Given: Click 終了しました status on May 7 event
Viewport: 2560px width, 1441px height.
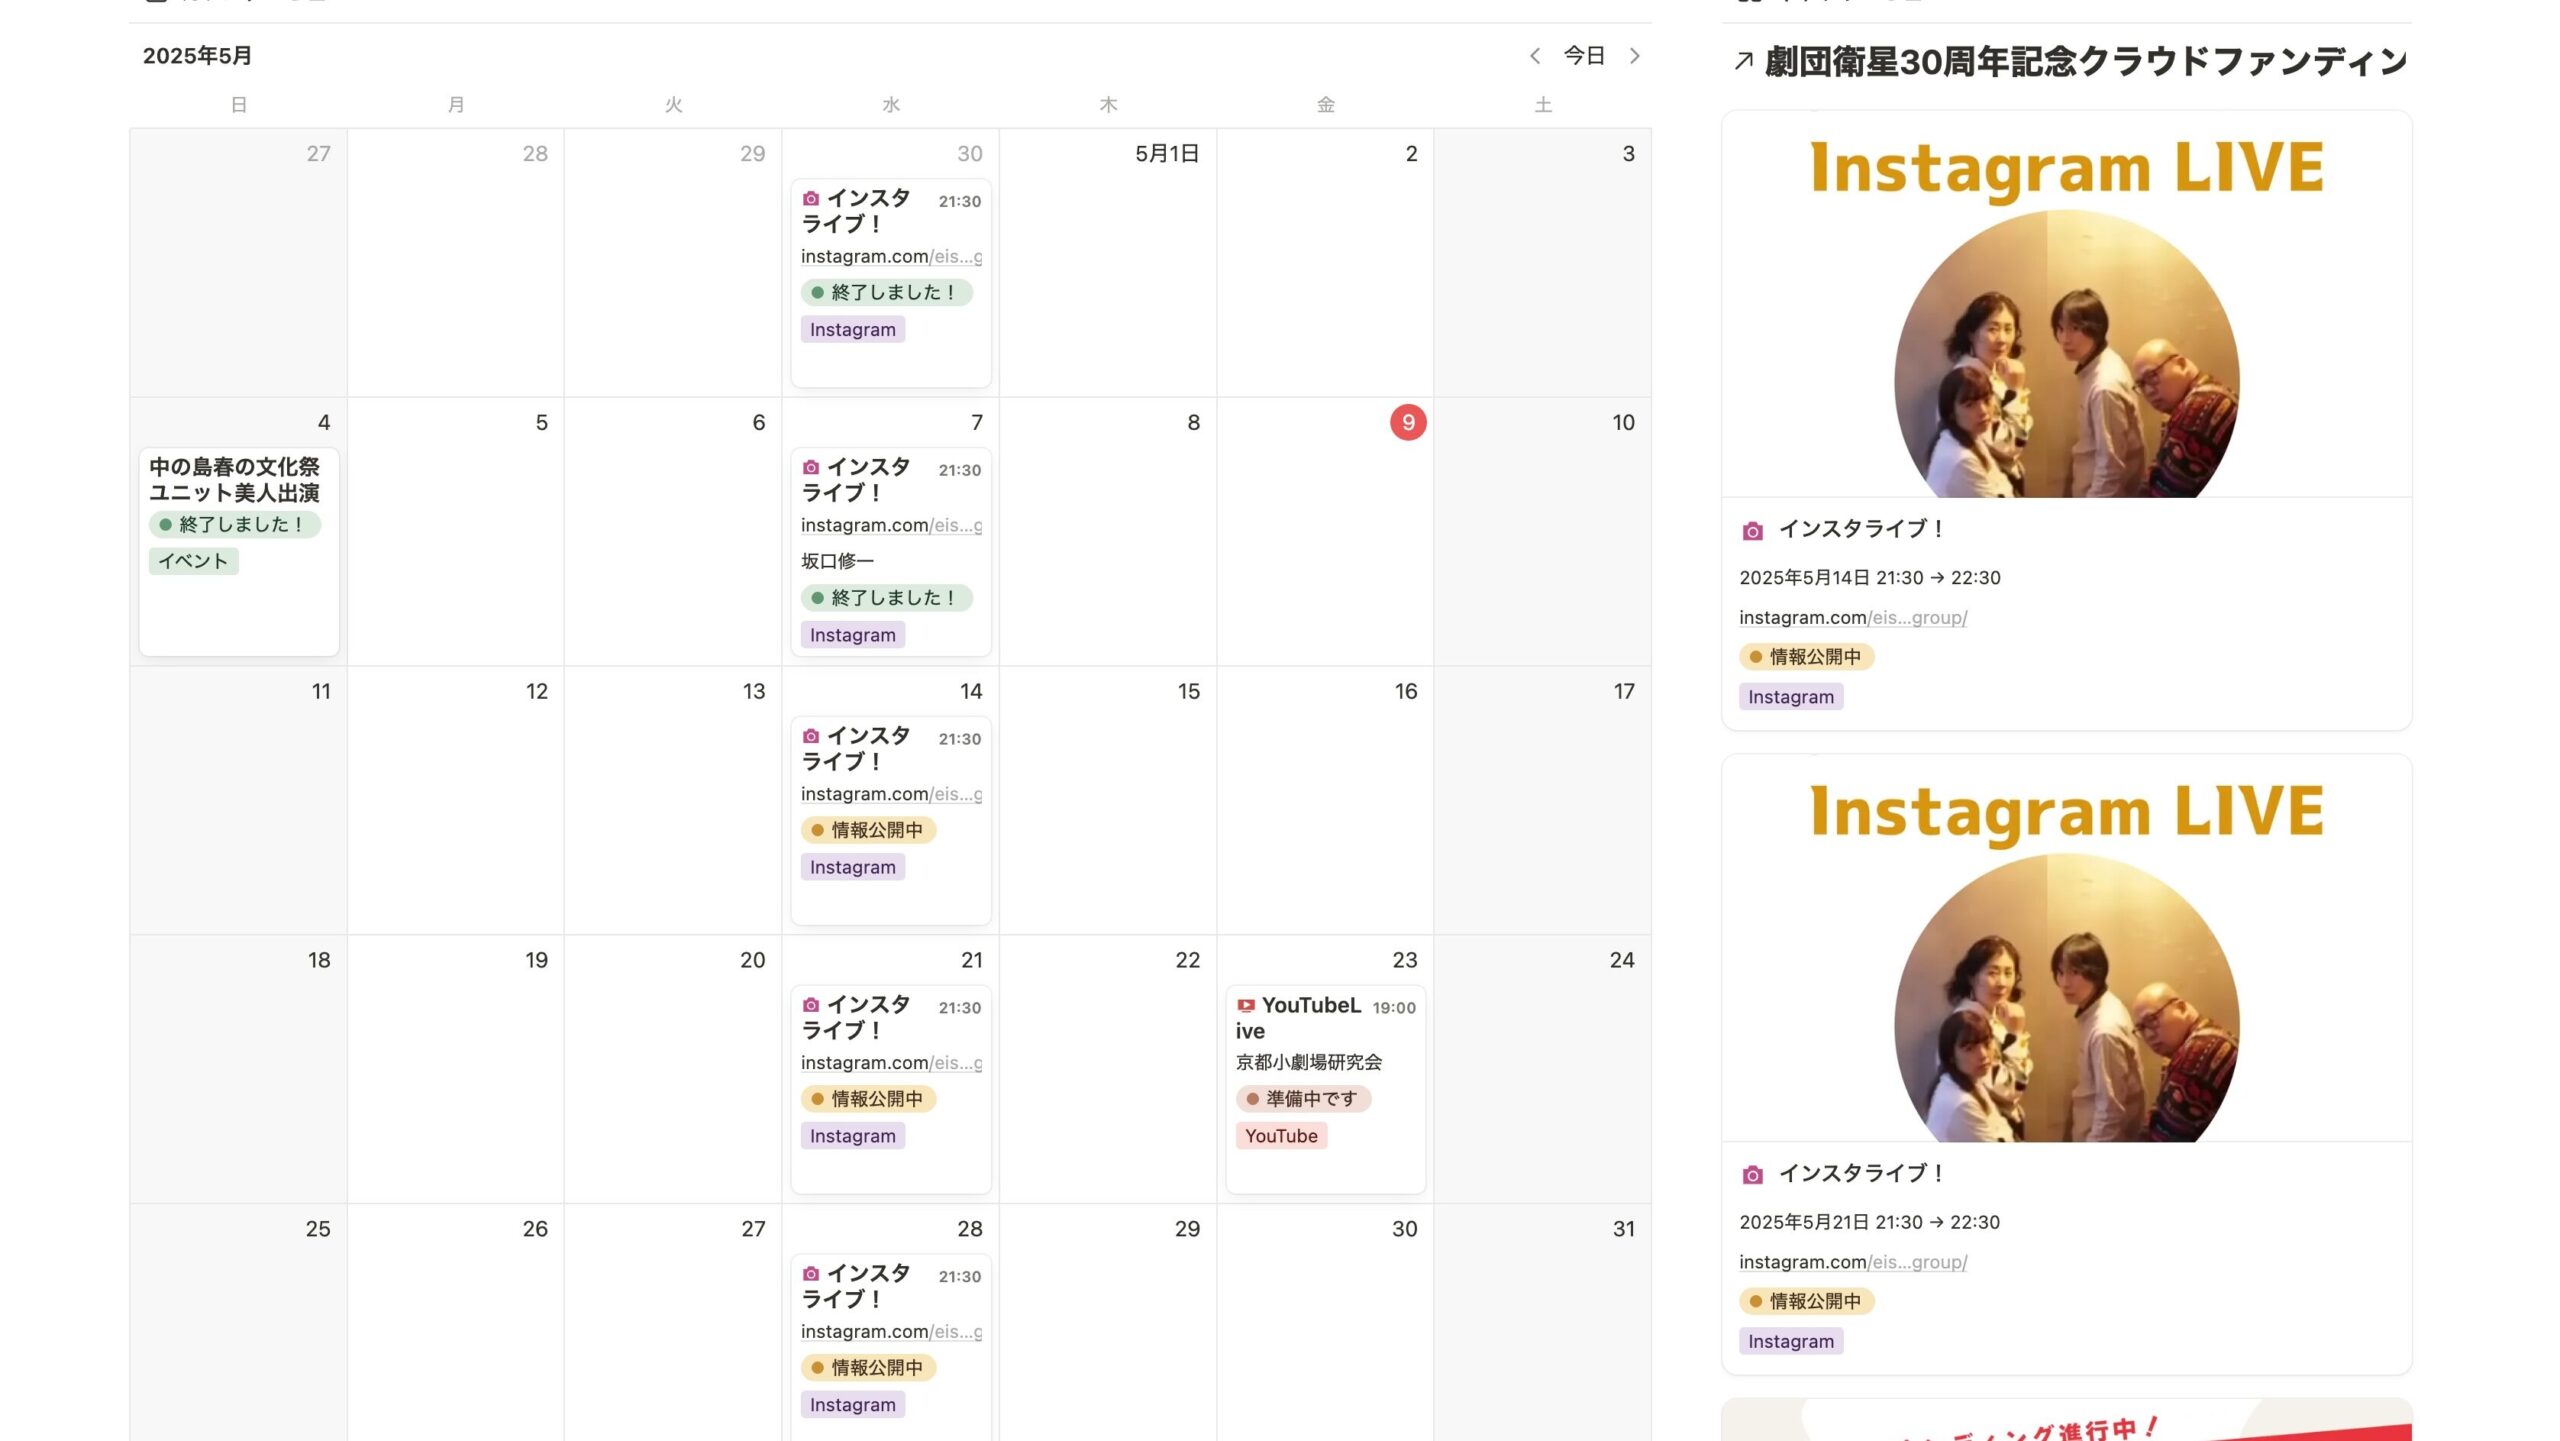Looking at the screenshot, I should click(x=886, y=598).
